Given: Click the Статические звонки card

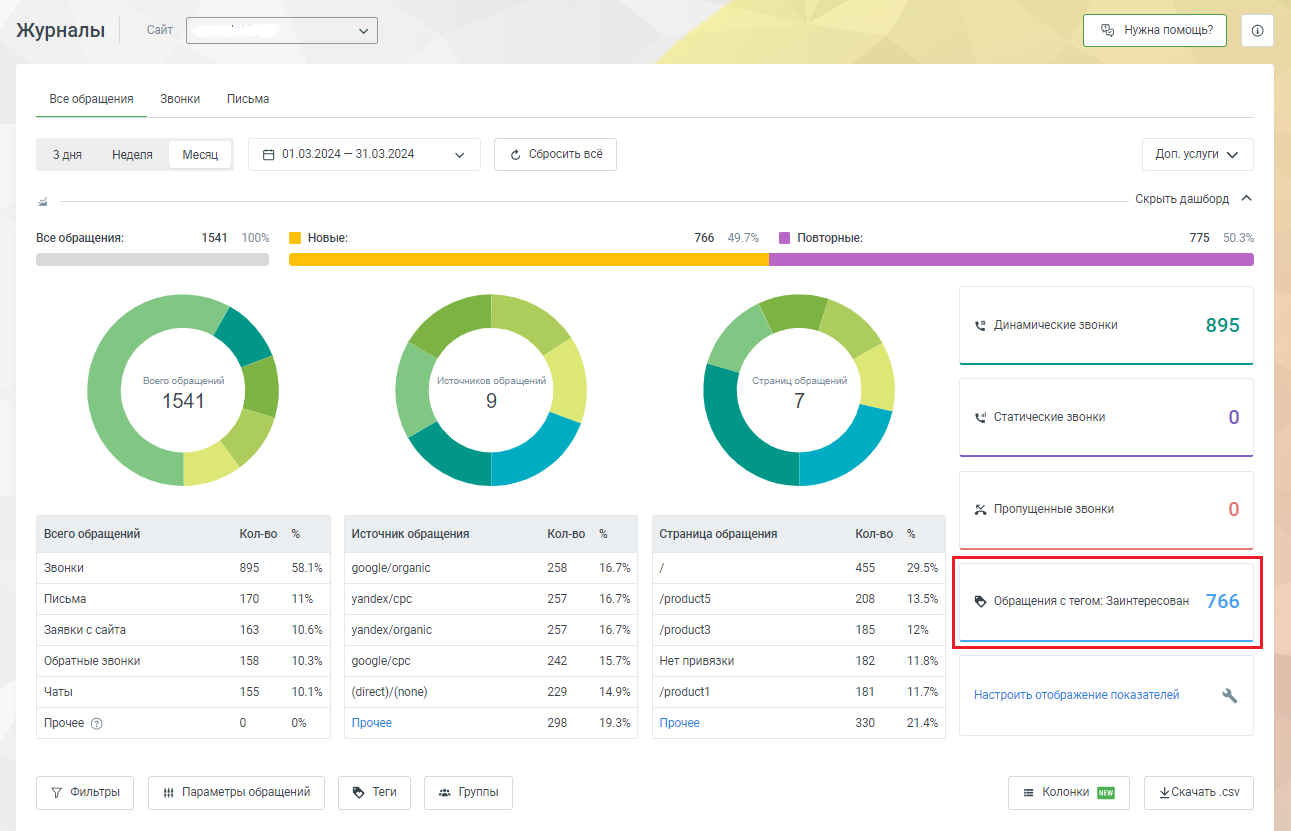Looking at the screenshot, I should [x=1106, y=418].
